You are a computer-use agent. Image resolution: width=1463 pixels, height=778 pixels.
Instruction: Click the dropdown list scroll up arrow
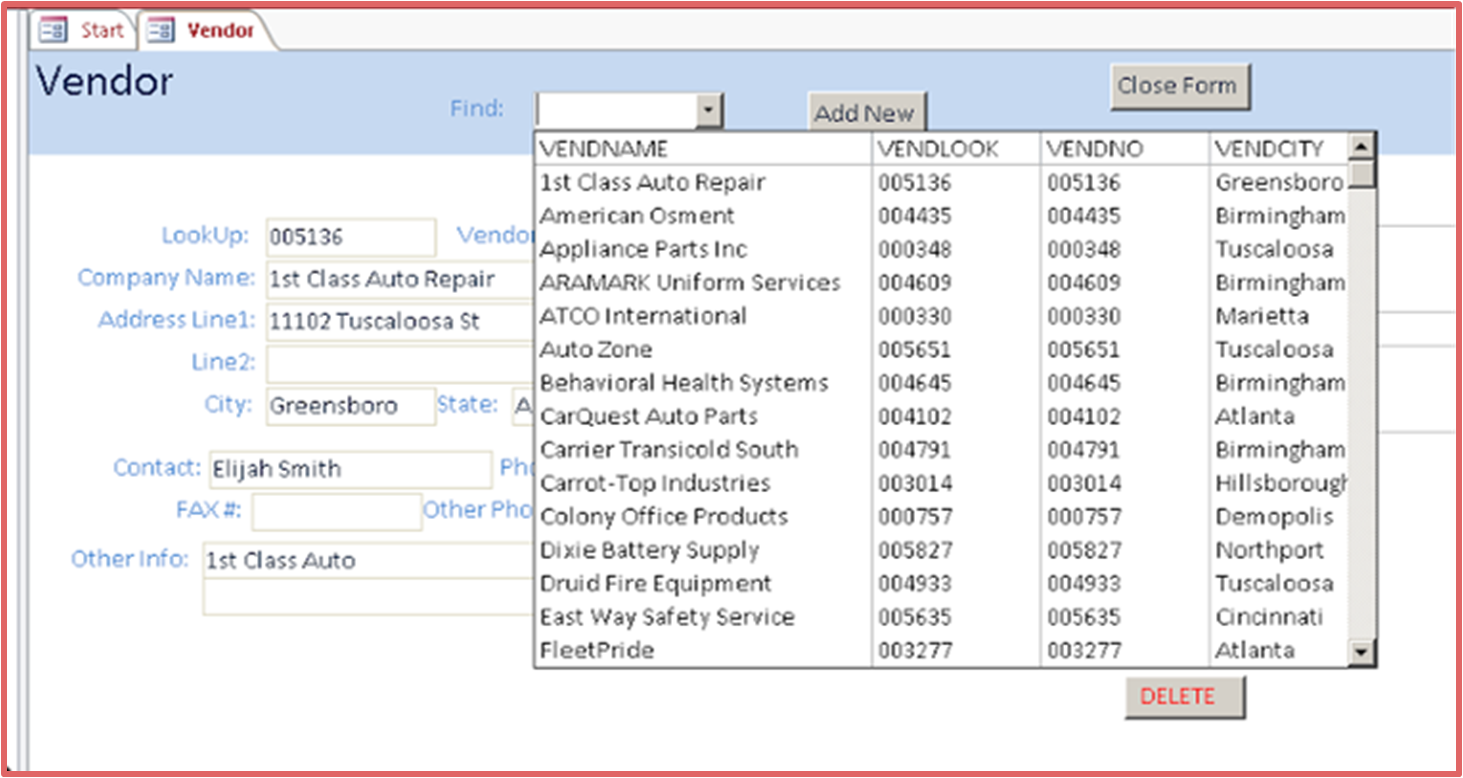(x=1361, y=148)
